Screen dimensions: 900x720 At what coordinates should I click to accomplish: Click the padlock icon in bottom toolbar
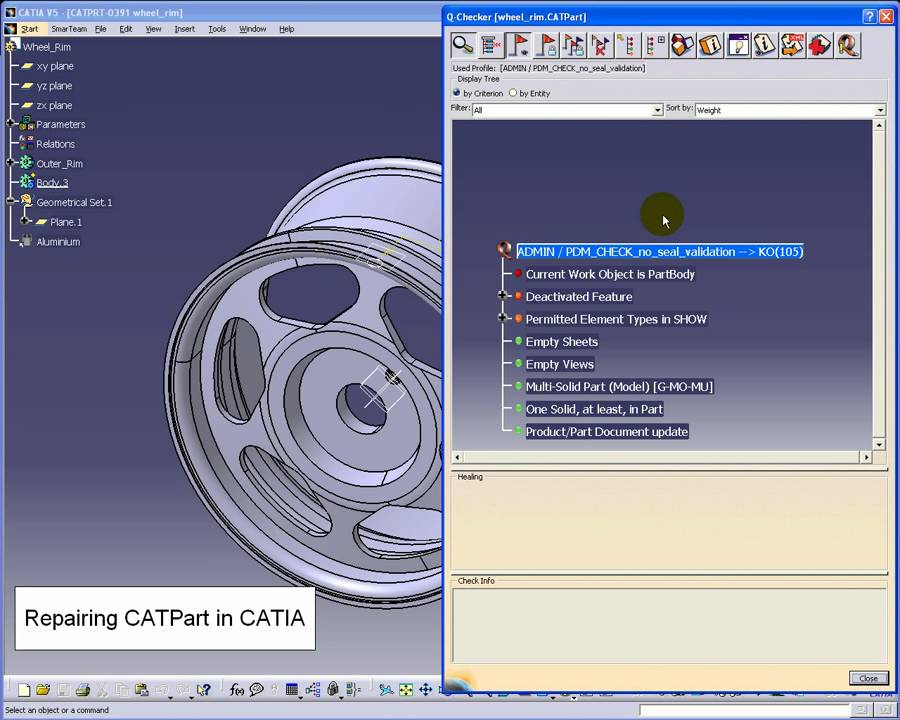pyautogui.click(x=333, y=689)
